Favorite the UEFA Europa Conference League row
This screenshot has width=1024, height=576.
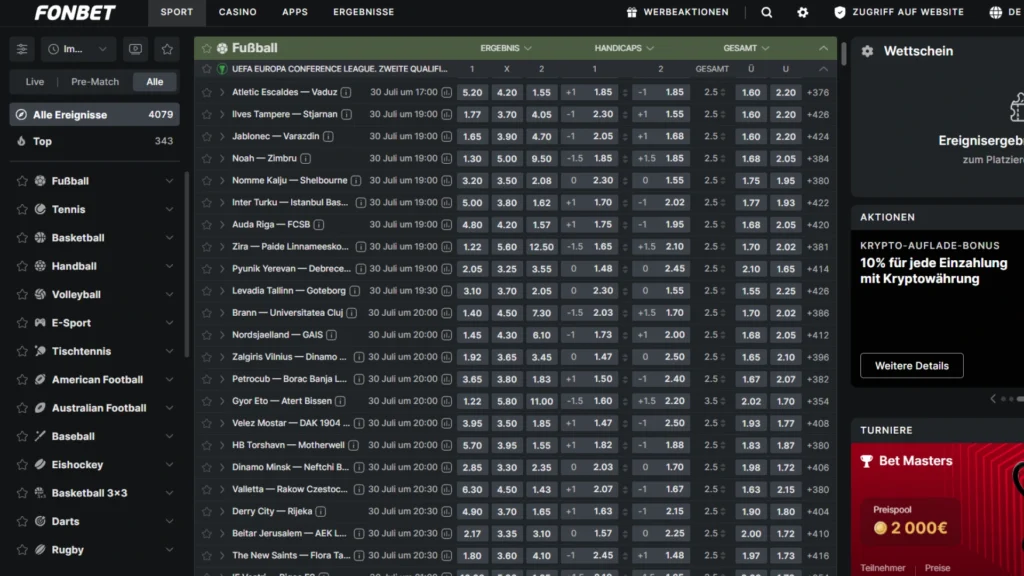click(206, 69)
